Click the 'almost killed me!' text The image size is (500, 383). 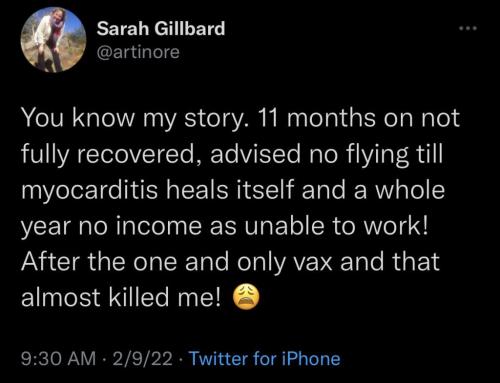point(121,297)
